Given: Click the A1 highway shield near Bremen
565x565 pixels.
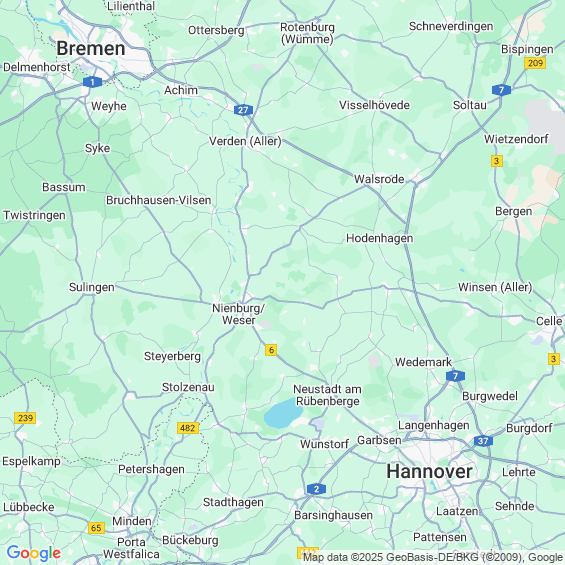Looking at the screenshot, I should 92,82.
